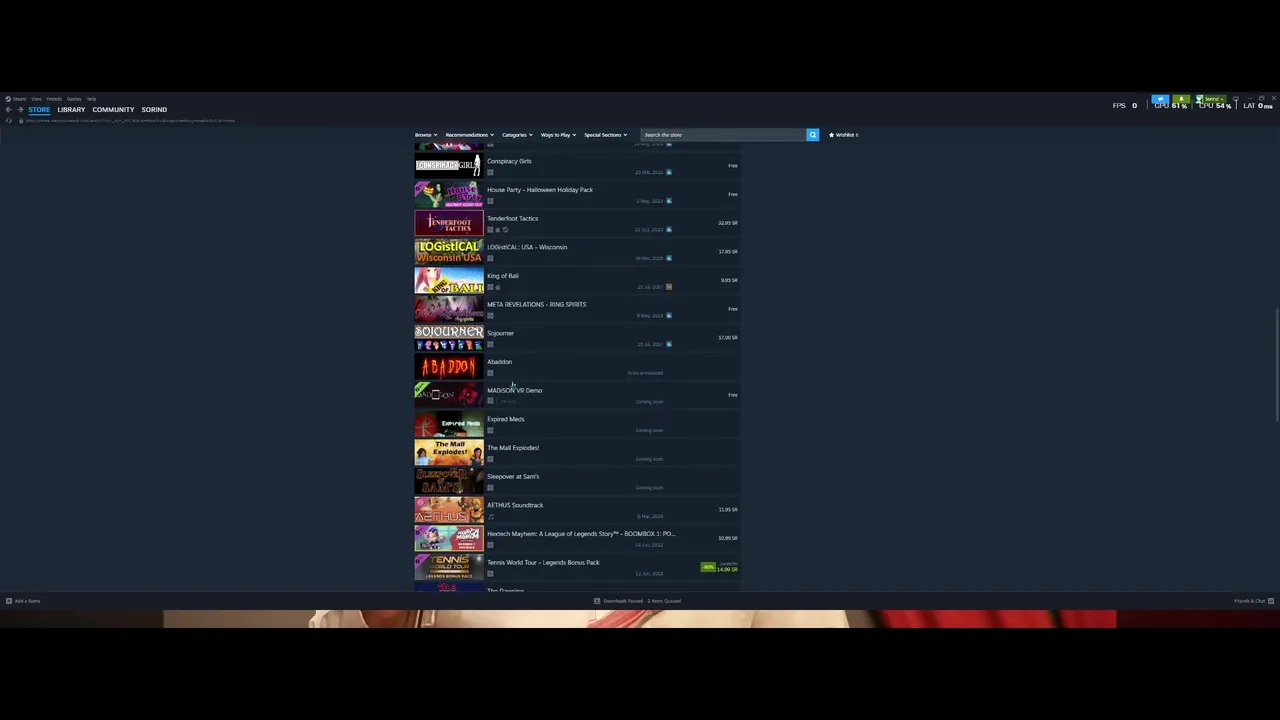Open the META REVELATIONS thumbnail
The image size is (1280, 720).
click(x=449, y=309)
